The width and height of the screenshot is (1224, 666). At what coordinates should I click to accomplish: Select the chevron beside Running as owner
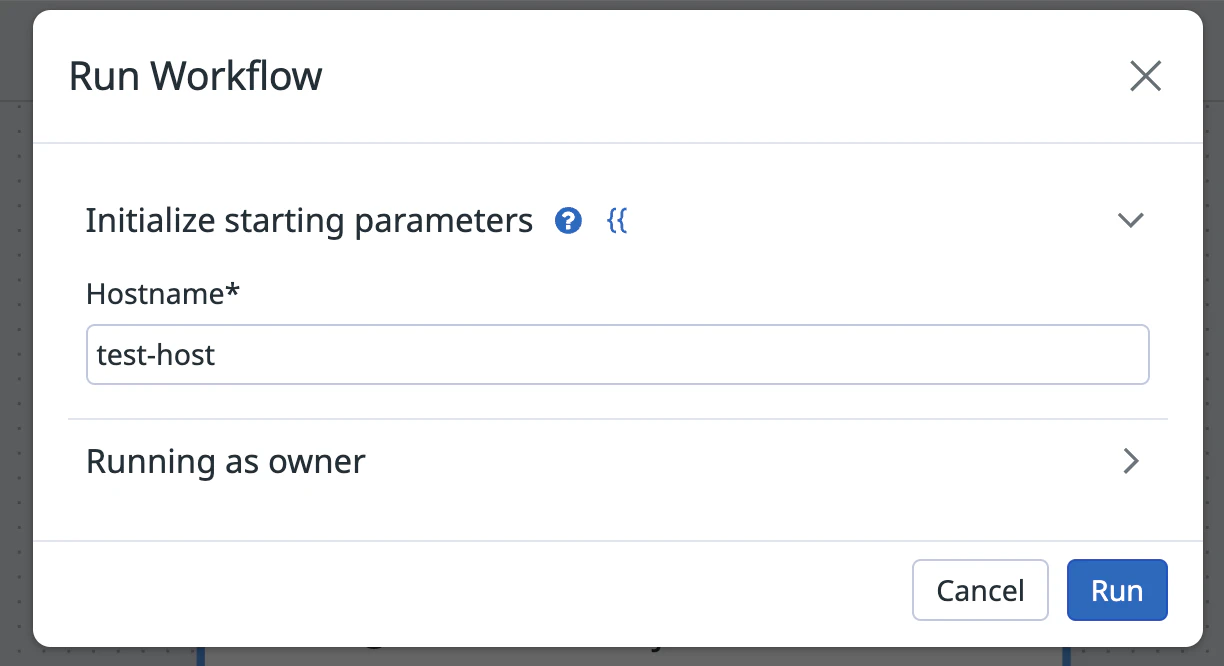(x=1131, y=461)
